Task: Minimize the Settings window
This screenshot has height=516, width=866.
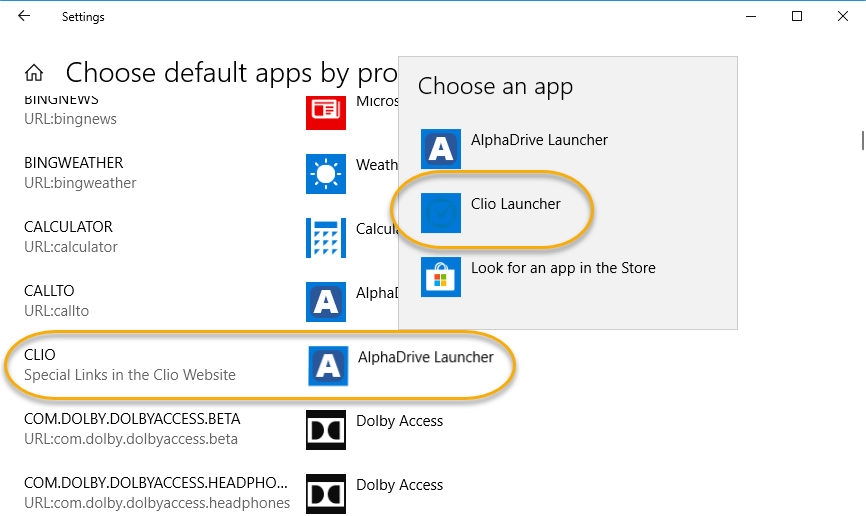Action: coord(751,16)
